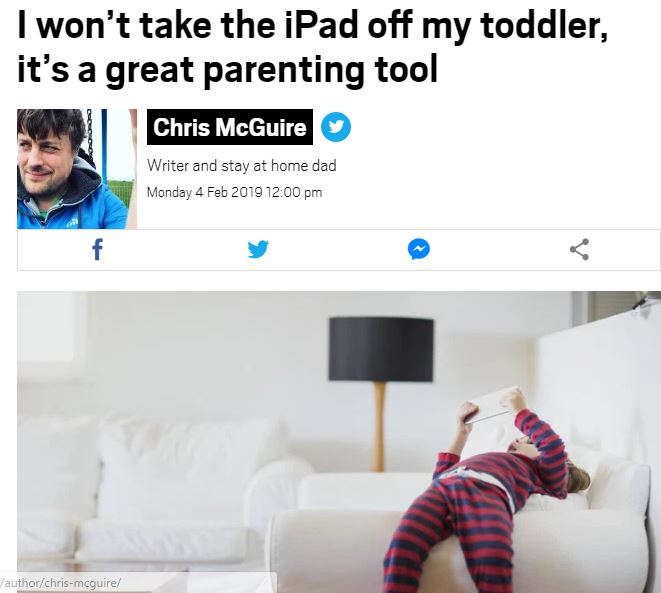Click the status bar author URL preview

[61, 583]
